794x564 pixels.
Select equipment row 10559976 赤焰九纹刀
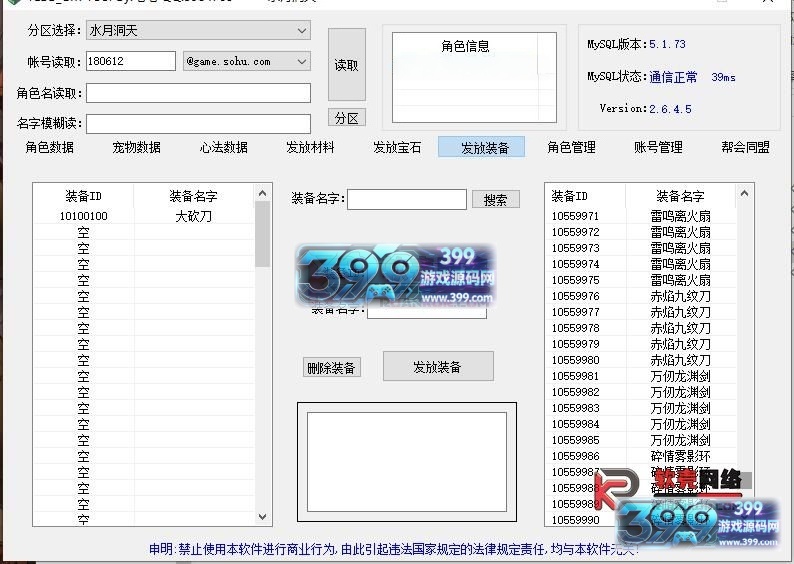tap(641, 296)
